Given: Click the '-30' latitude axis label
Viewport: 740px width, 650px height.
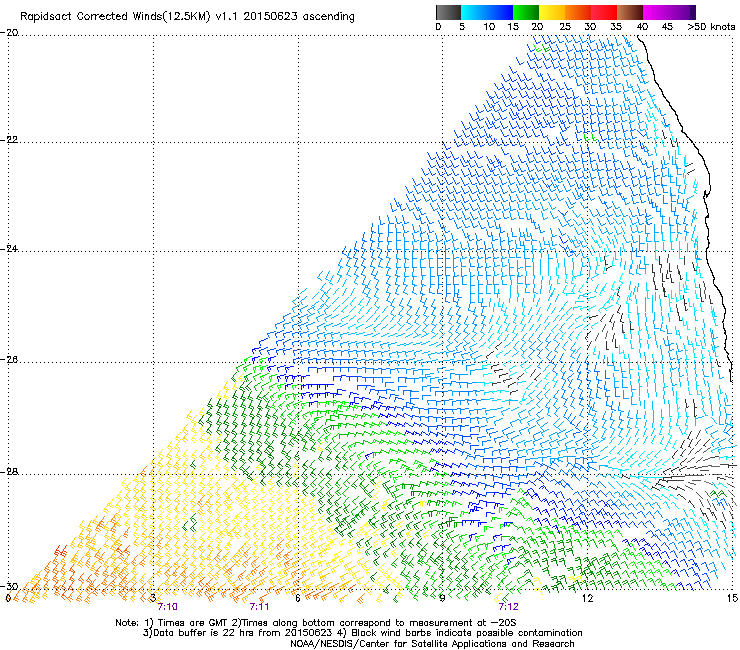Looking at the screenshot, I should [10, 586].
